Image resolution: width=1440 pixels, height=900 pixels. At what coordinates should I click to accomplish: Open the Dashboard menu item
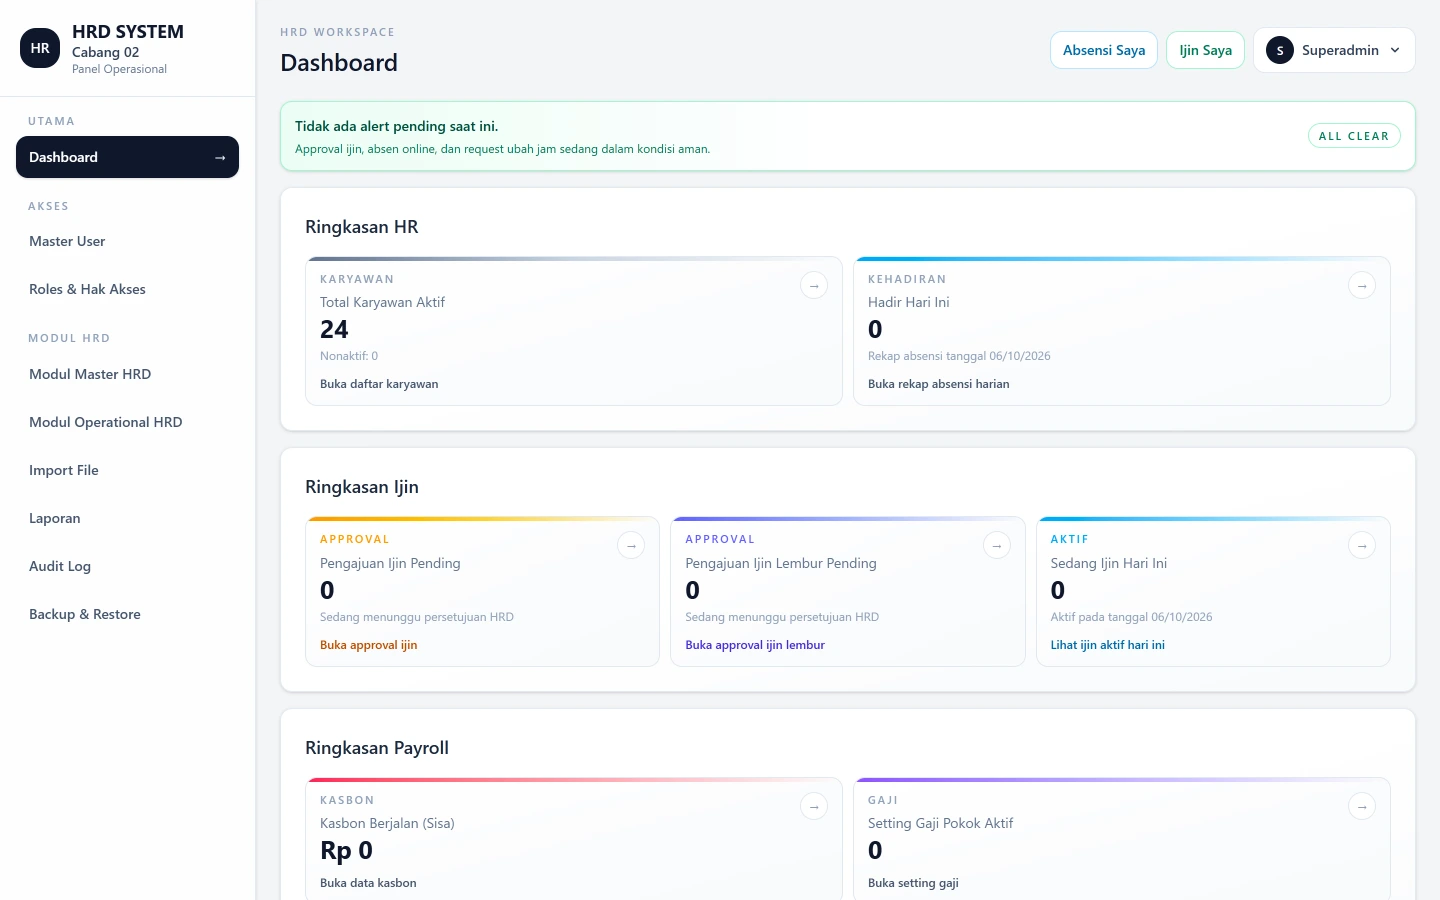click(x=127, y=157)
